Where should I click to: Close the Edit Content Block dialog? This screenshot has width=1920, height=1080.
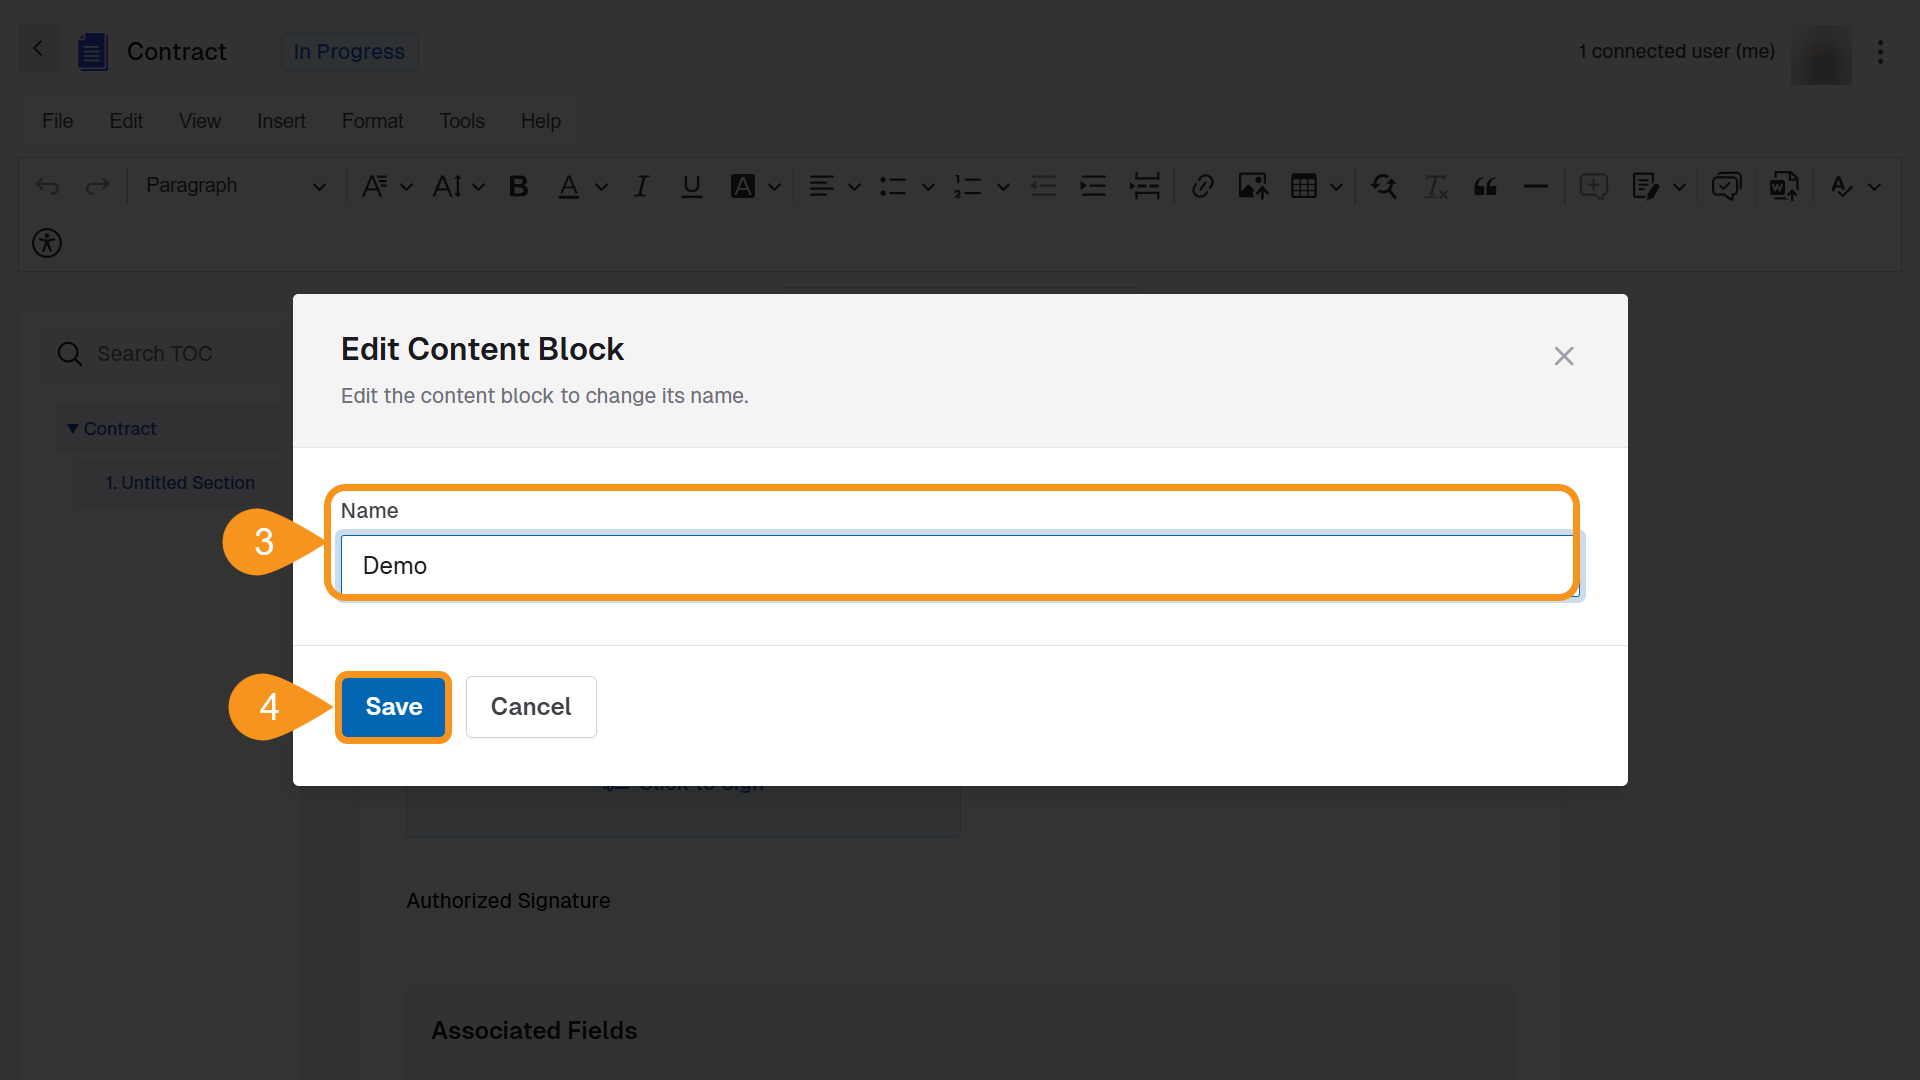point(1564,356)
